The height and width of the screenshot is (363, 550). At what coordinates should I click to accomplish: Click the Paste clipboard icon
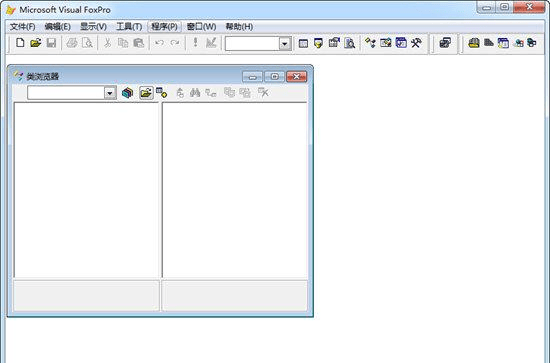click(139, 43)
